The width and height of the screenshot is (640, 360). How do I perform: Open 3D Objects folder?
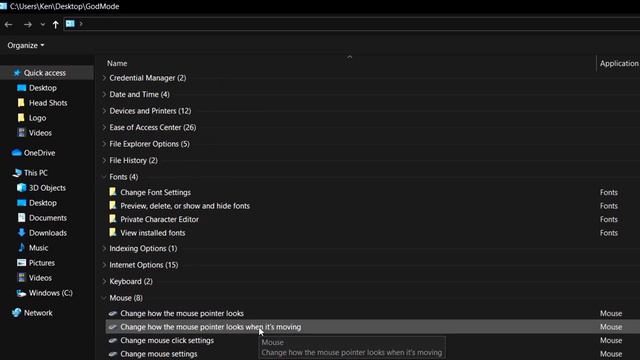click(x=47, y=188)
